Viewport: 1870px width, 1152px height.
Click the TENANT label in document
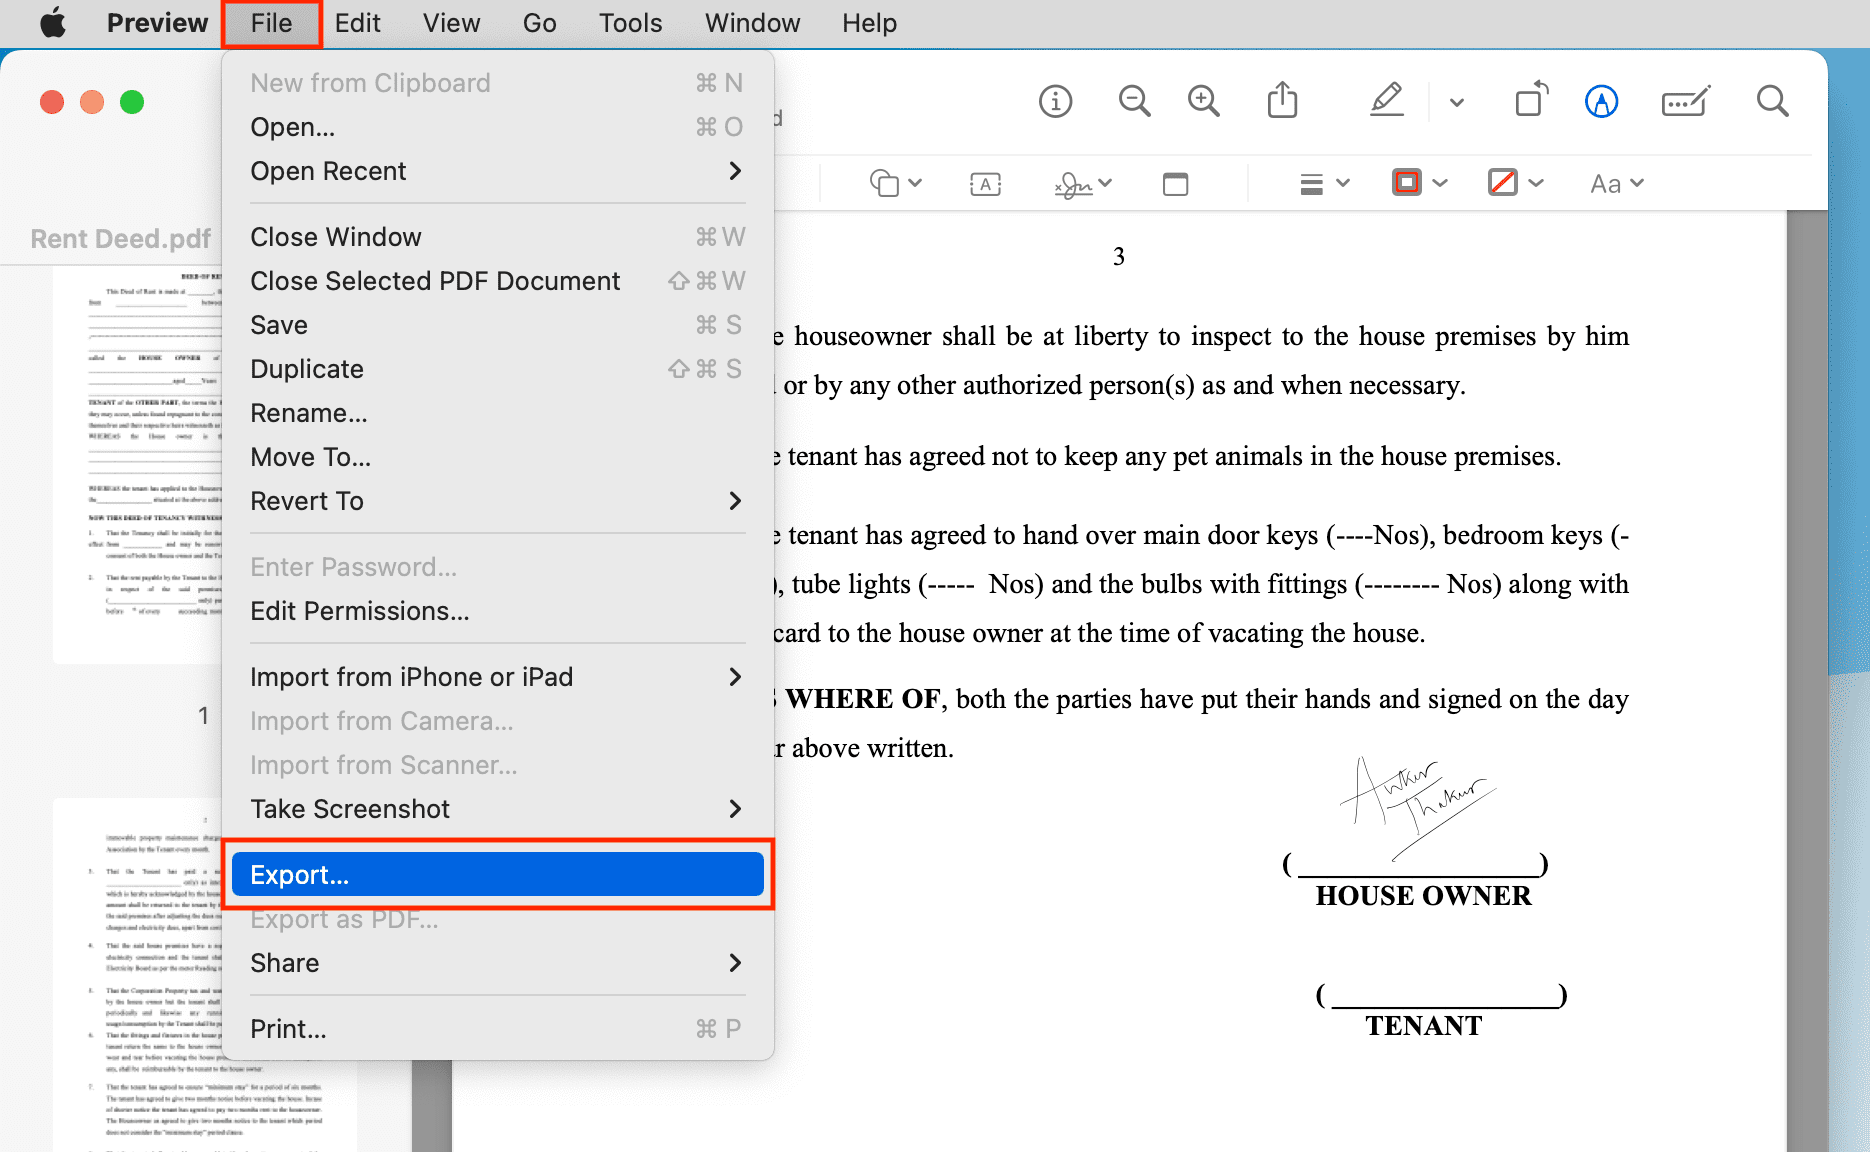1424,1025
